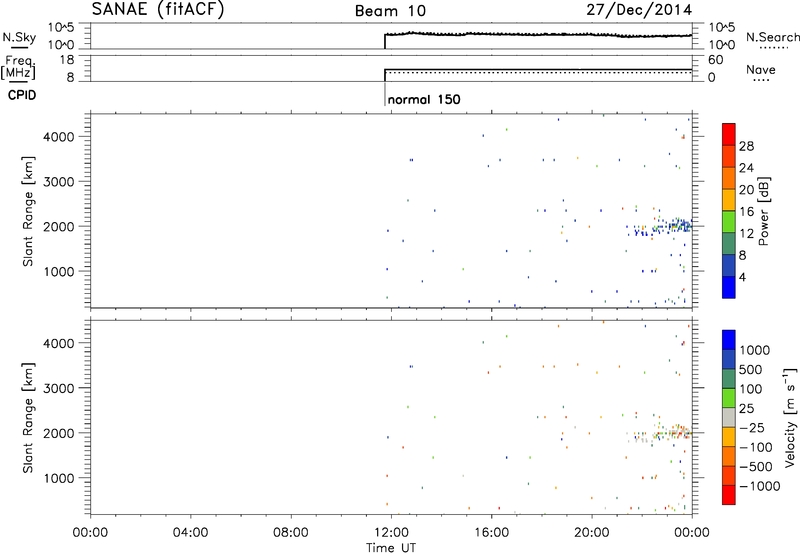Click the light green 12-16 dB Power segment
Viewport: 800px width, 554px height.
729,222
